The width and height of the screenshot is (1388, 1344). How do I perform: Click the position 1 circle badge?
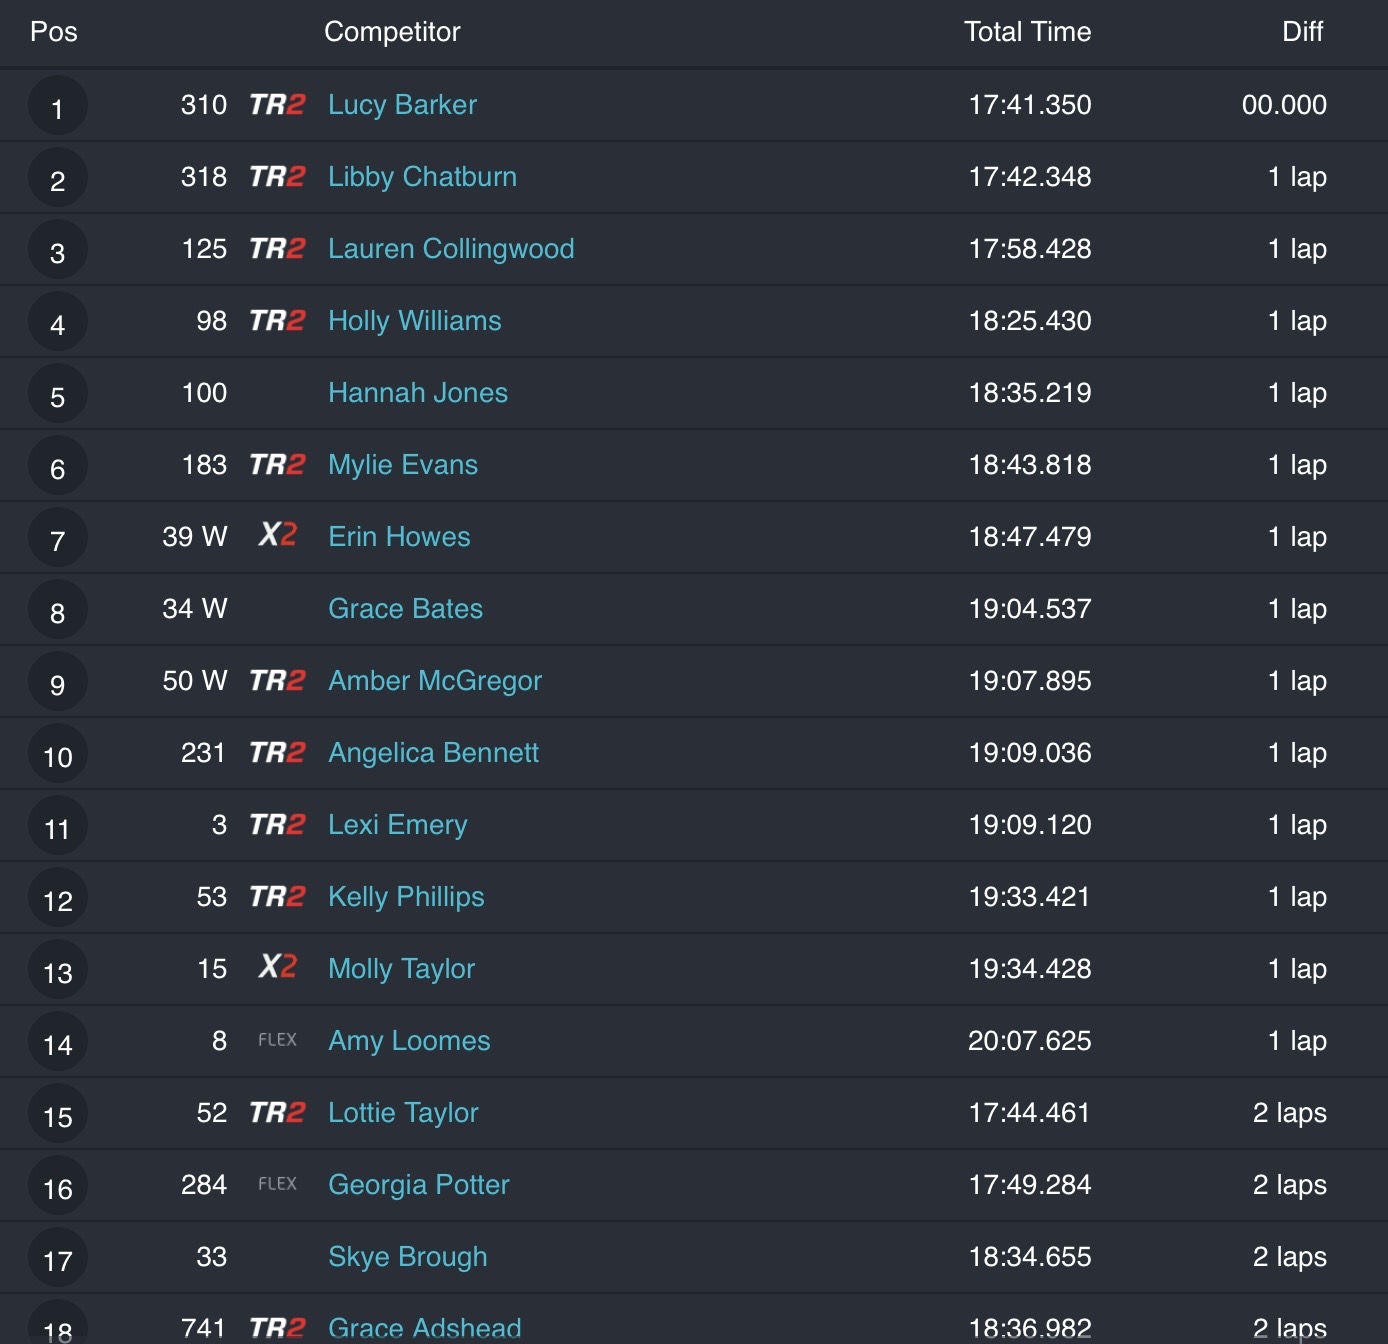coord(57,107)
